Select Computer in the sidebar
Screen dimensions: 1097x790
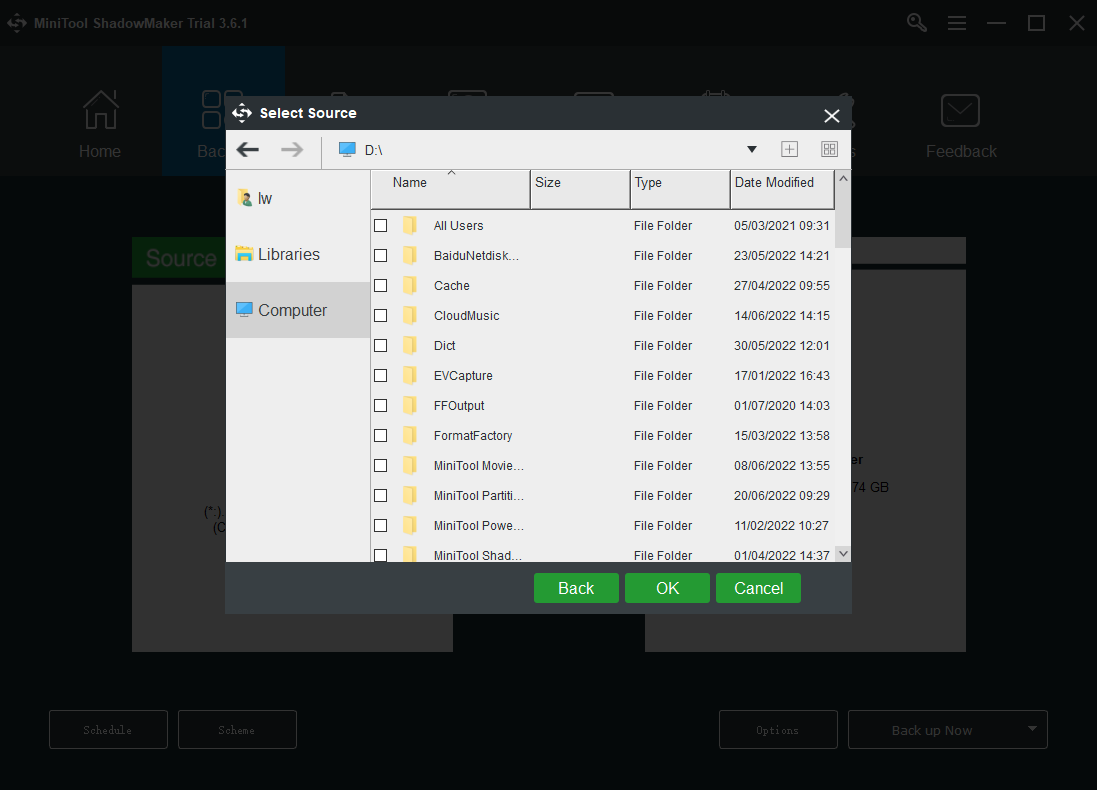point(298,310)
